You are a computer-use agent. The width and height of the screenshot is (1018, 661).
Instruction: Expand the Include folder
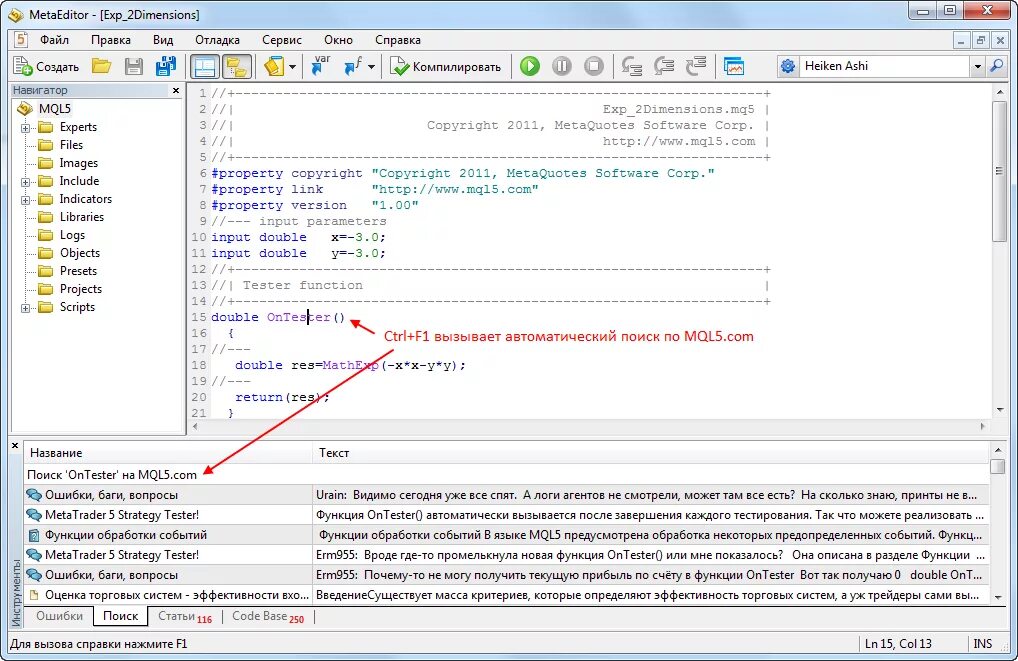click(25, 182)
